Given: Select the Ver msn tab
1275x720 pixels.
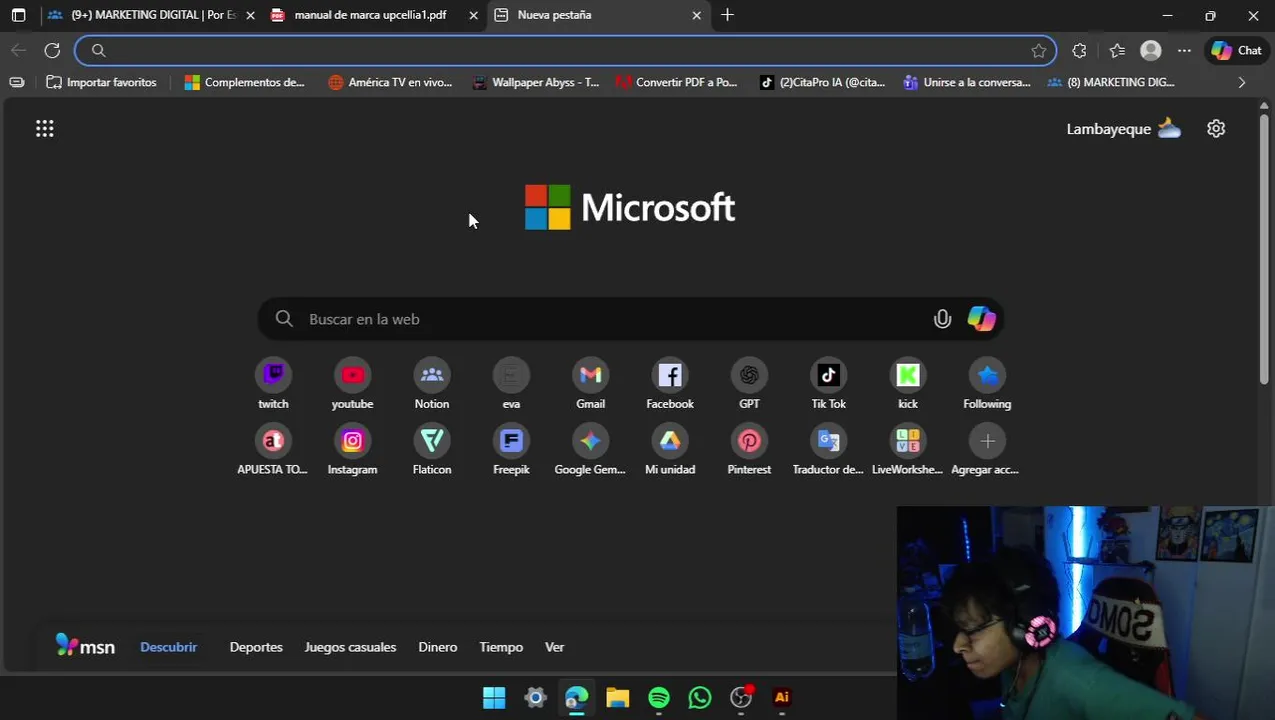Looking at the screenshot, I should [x=554, y=647].
